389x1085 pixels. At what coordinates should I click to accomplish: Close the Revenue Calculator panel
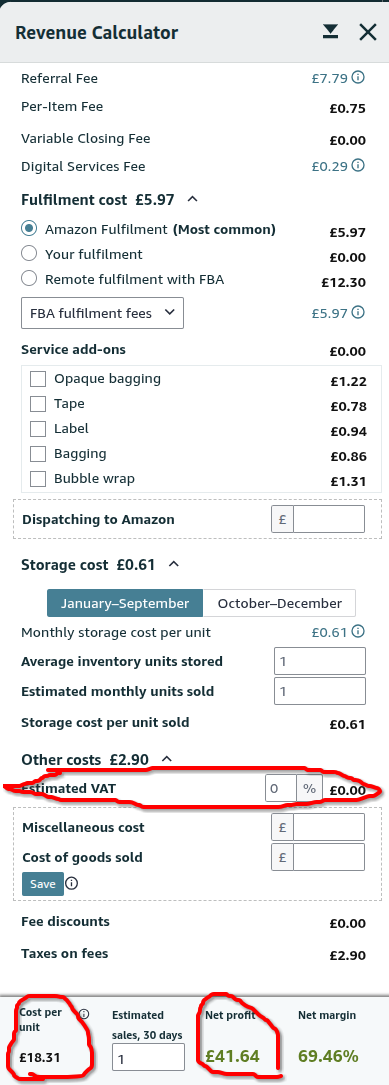[368, 32]
